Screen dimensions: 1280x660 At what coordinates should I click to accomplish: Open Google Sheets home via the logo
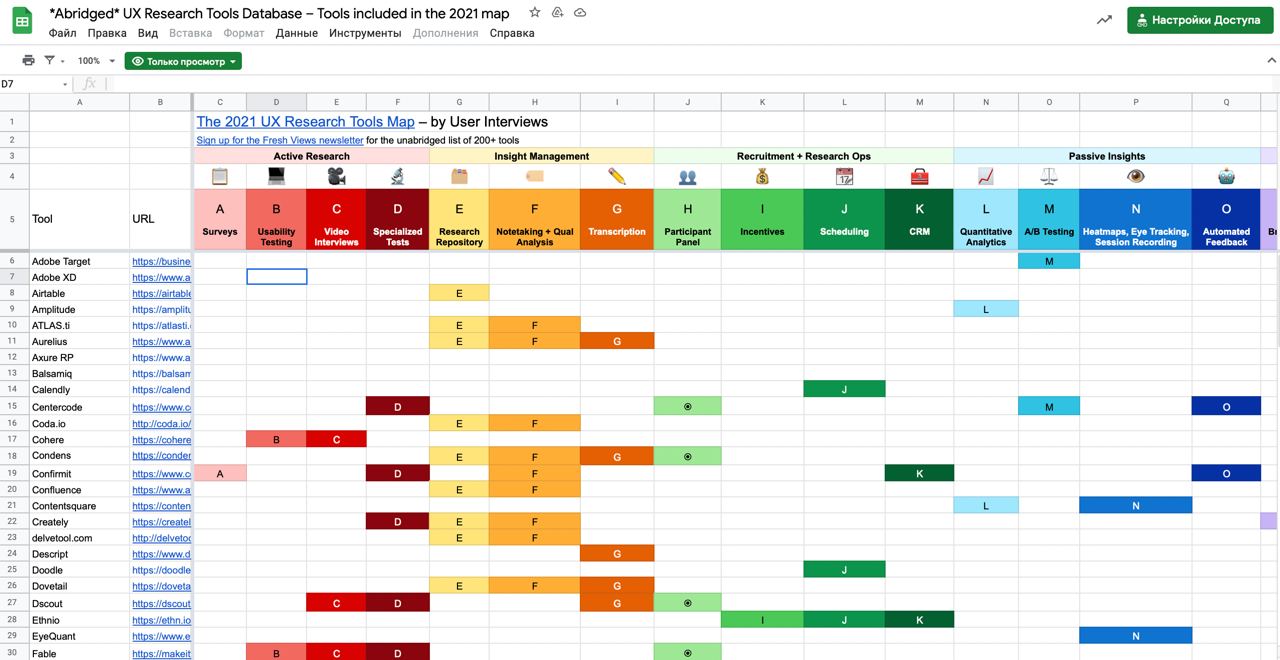click(x=22, y=22)
